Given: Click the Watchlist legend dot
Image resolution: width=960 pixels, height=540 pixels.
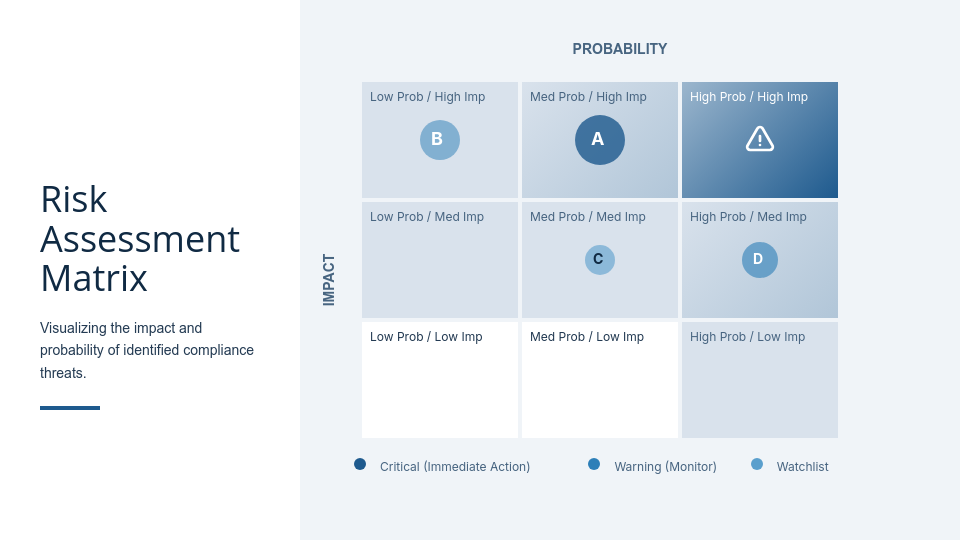Looking at the screenshot, I should pos(757,464).
